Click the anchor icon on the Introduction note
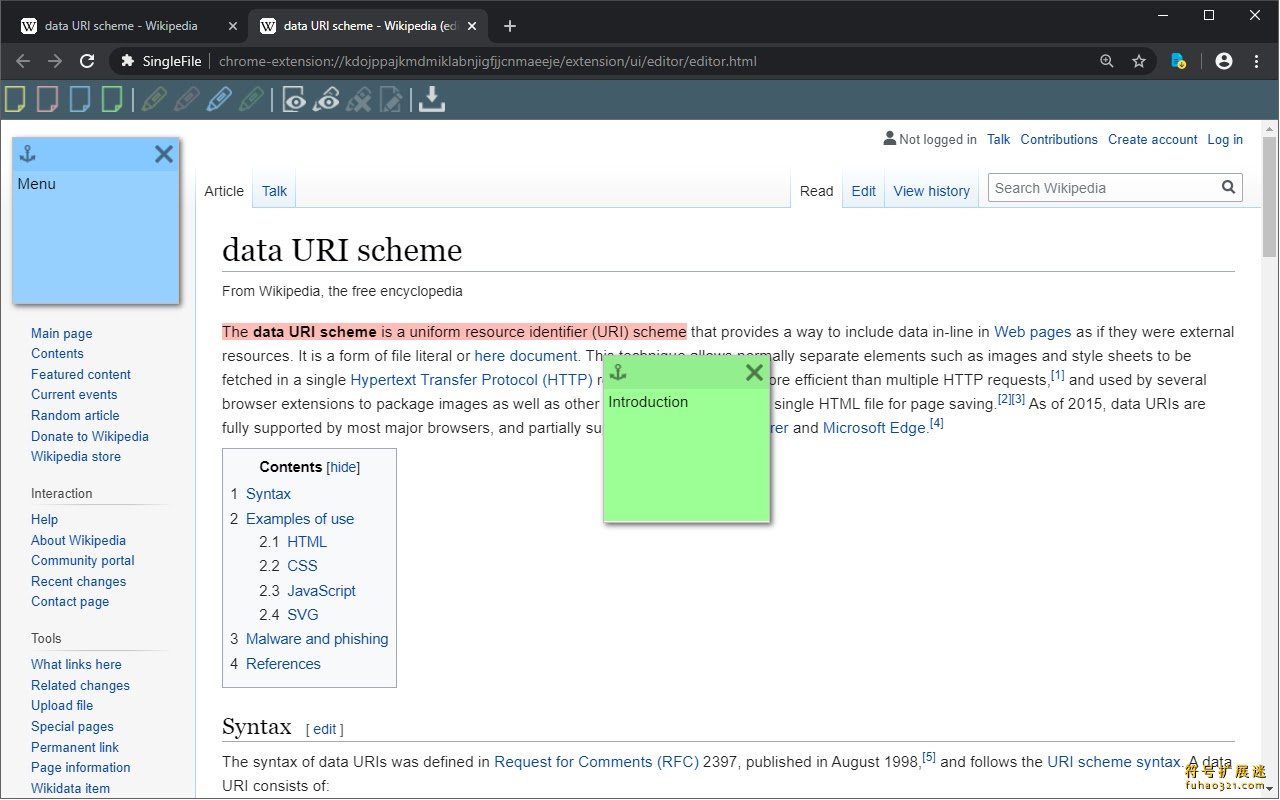Screen dimensions: 1280x800 point(618,373)
